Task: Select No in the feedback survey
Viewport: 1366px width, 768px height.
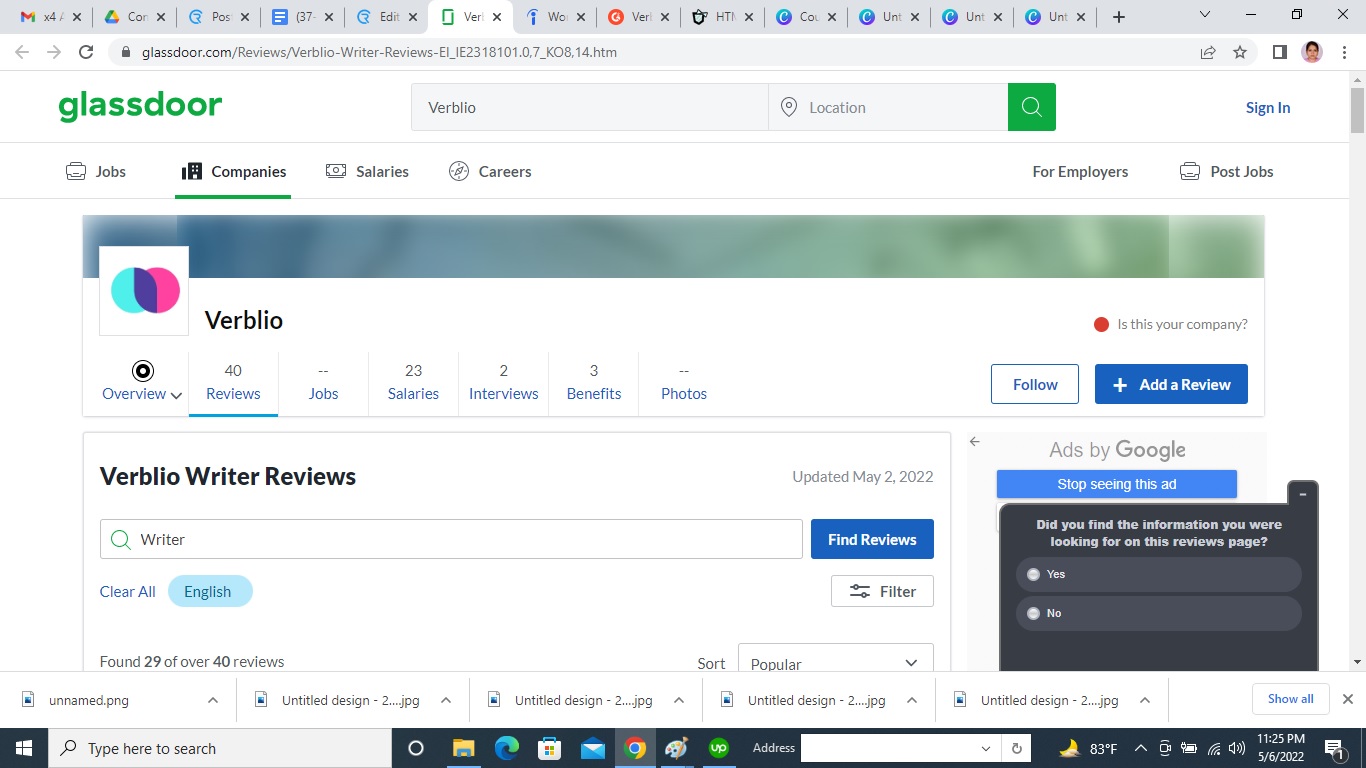Action: coord(1159,613)
